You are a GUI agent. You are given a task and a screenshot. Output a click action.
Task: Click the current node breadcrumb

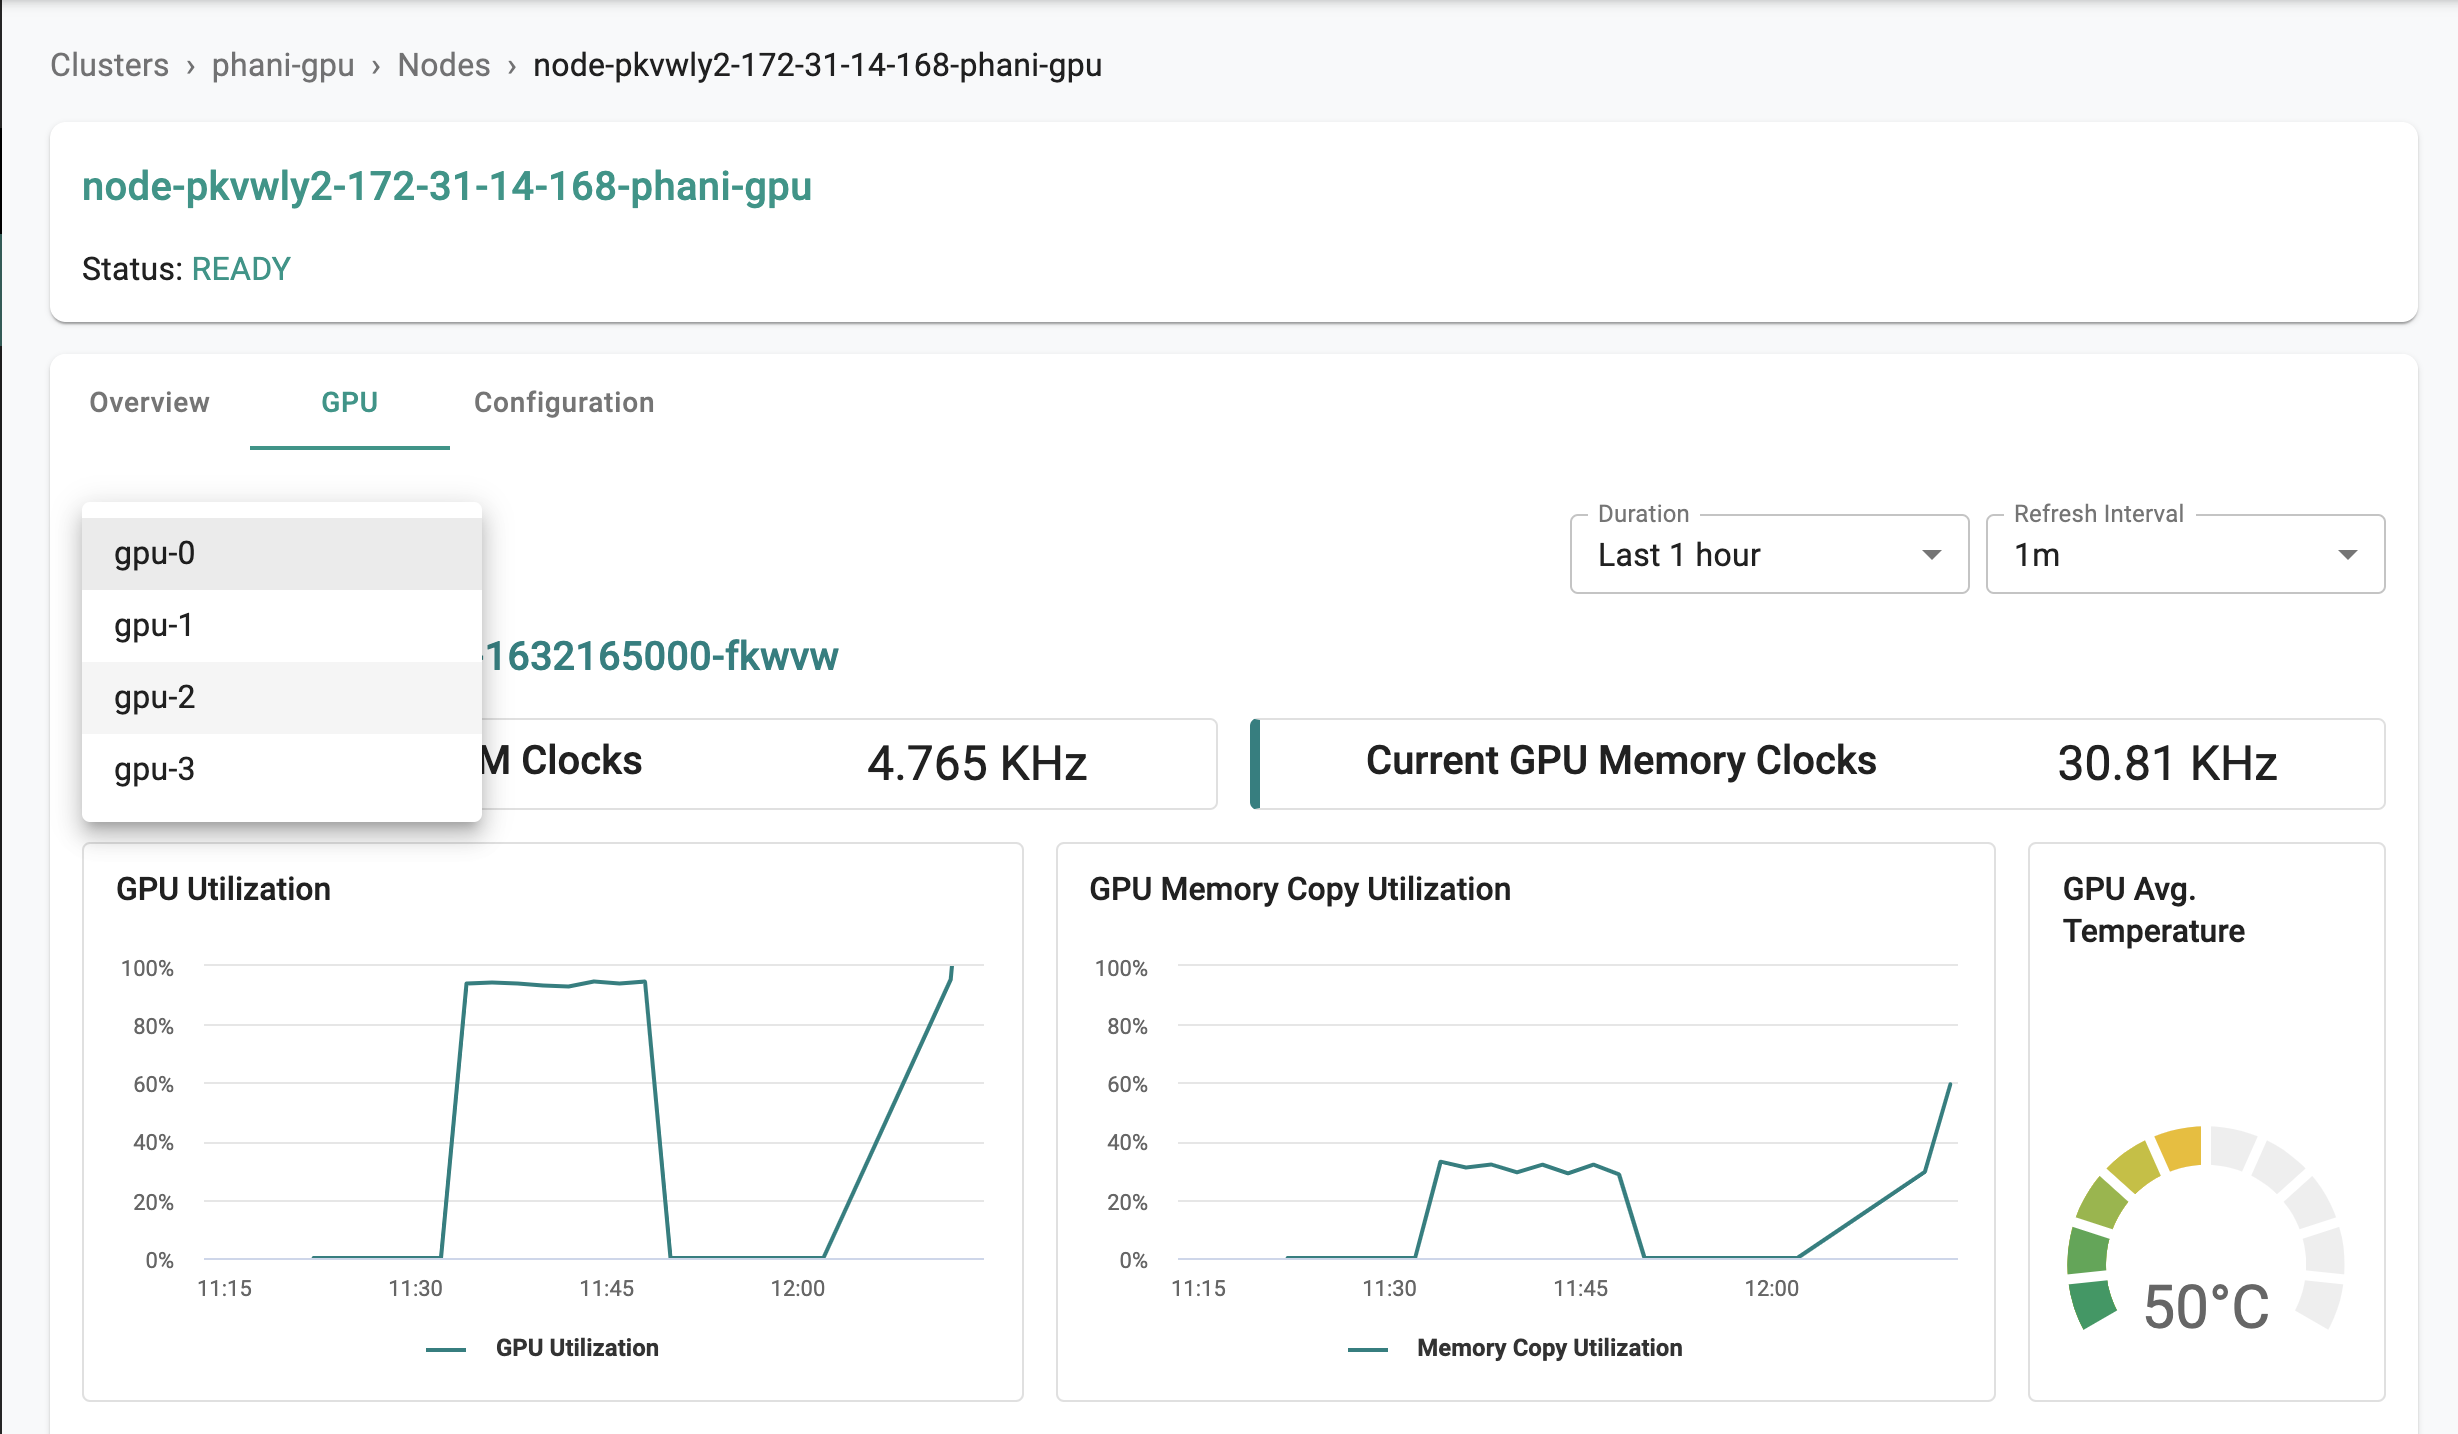817,65
